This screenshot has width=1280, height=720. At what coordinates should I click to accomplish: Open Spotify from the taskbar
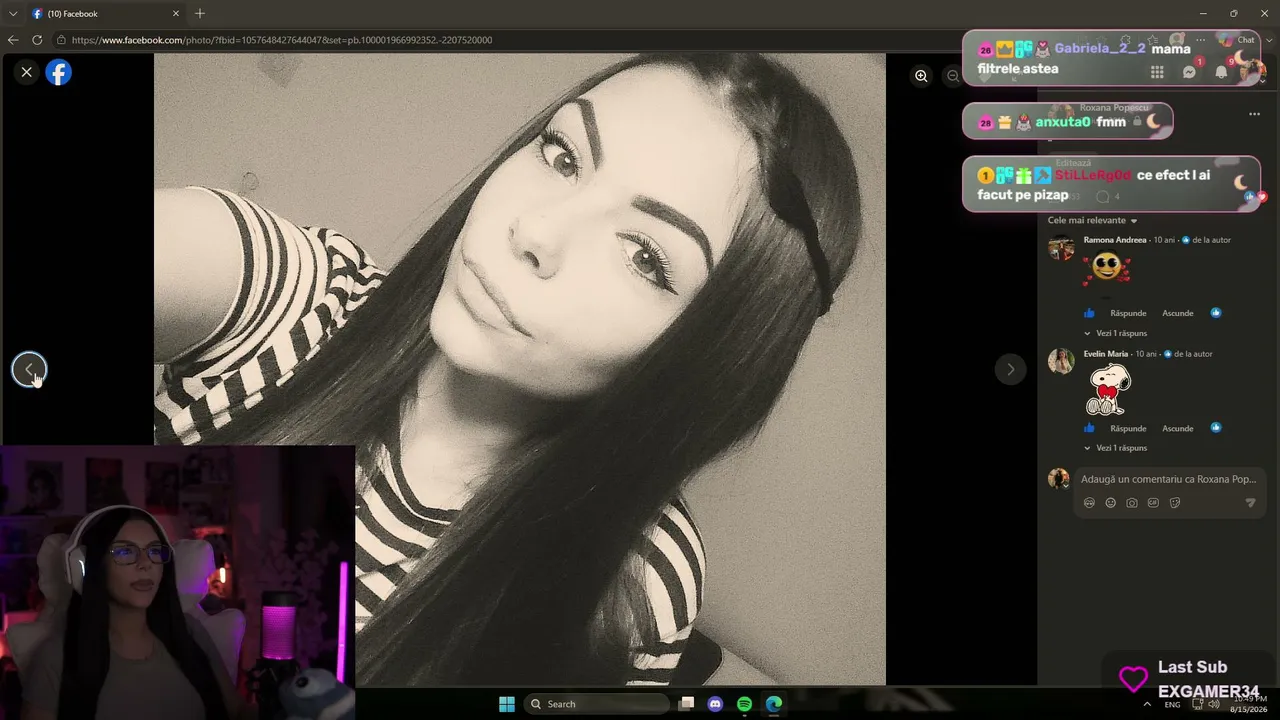tap(744, 704)
